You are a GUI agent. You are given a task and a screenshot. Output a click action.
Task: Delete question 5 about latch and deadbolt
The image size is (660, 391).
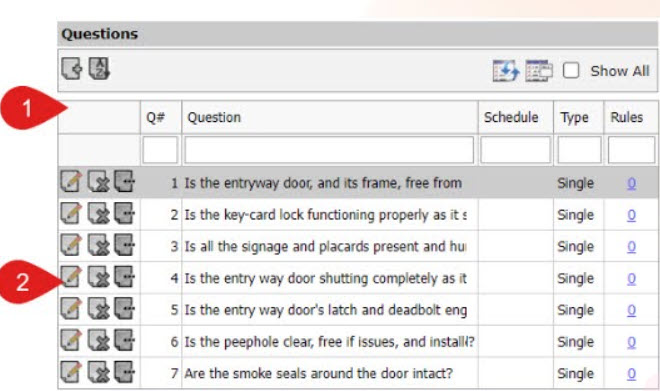click(x=98, y=309)
